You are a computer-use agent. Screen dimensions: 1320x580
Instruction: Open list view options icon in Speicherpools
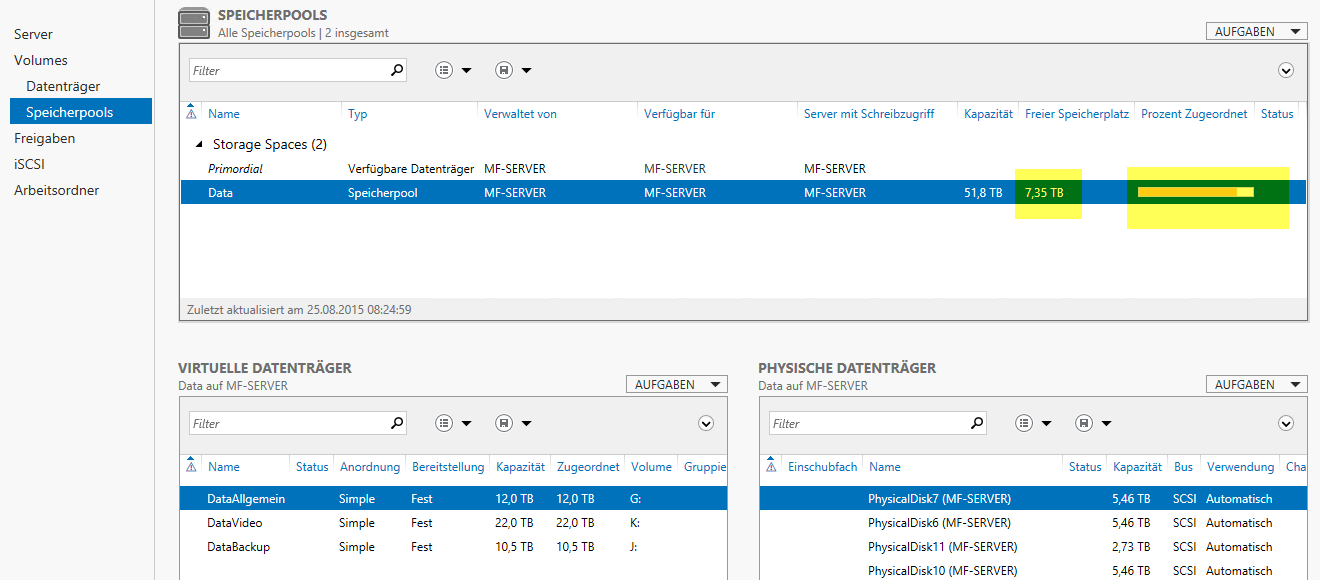[x=444, y=70]
